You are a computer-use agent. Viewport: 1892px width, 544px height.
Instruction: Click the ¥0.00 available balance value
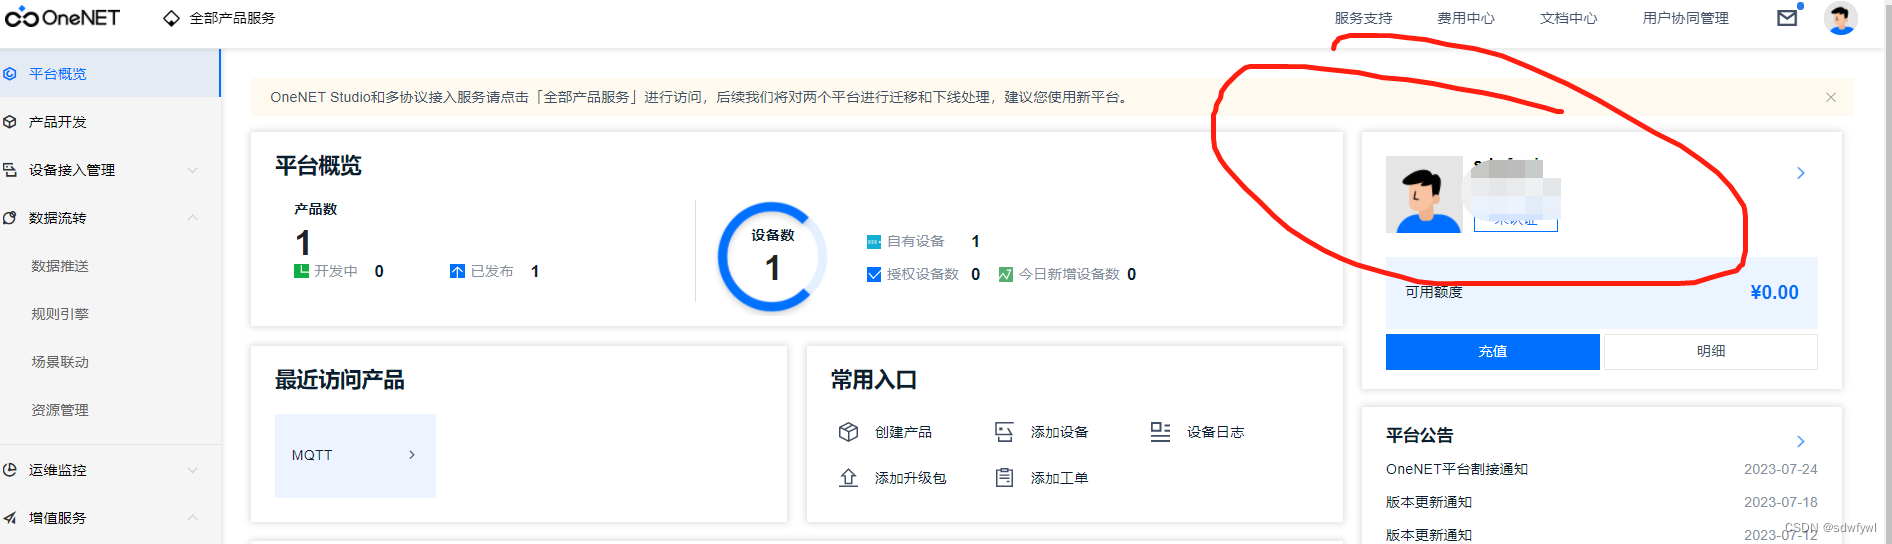[x=1774, y=292]
